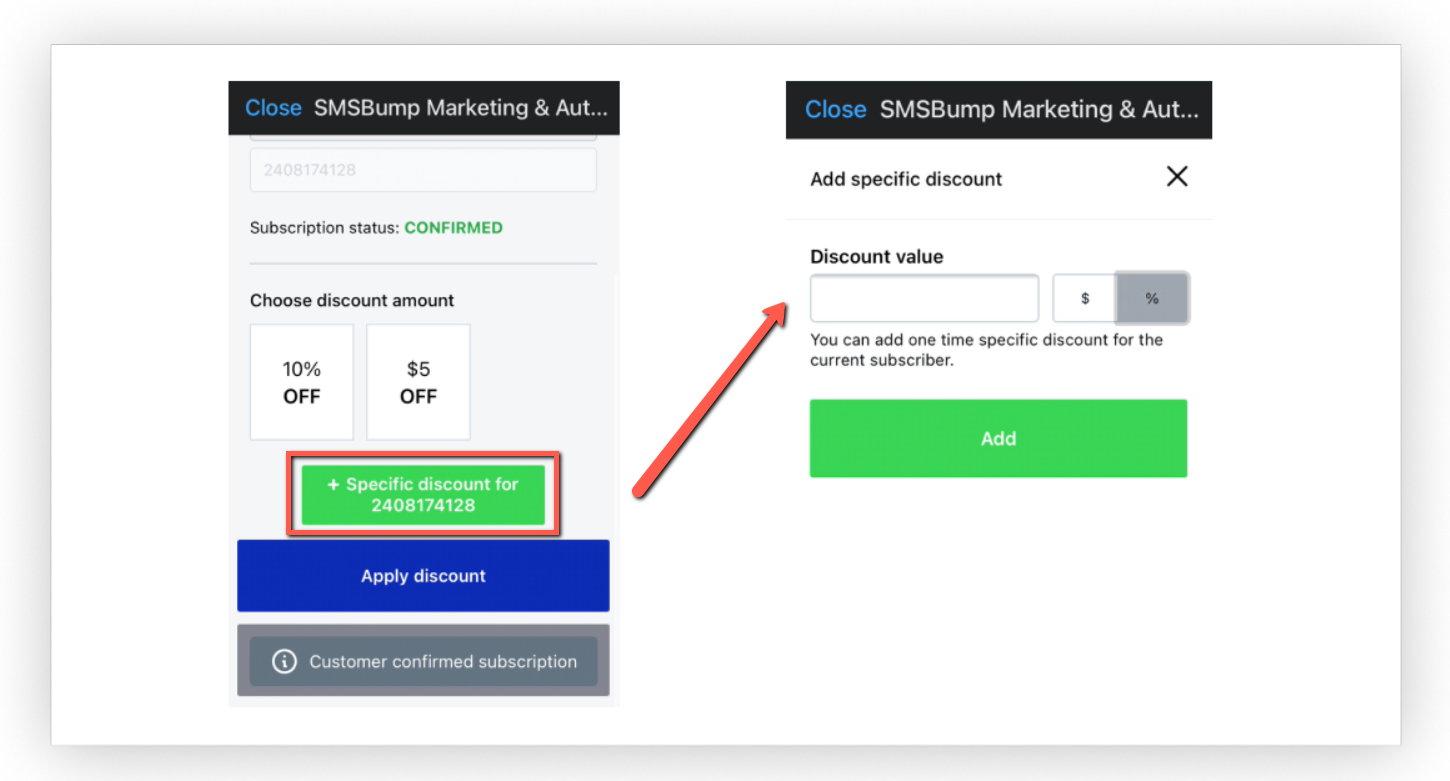This screenshot has height=781, width=1450.
Task: Click the Add specific discount heading
Action: (906, 179)
